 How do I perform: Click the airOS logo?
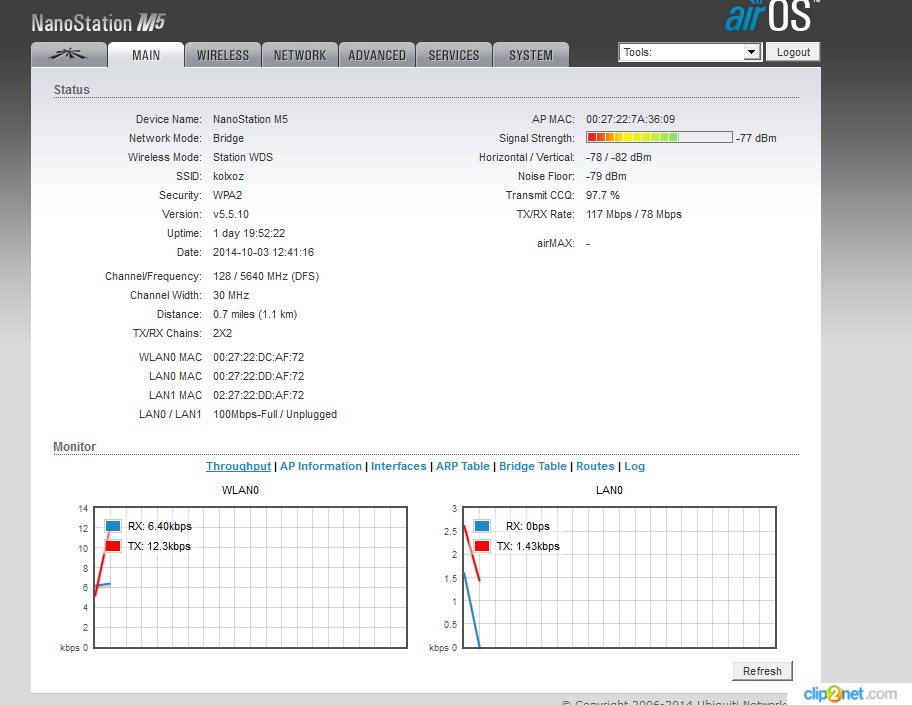771,16
